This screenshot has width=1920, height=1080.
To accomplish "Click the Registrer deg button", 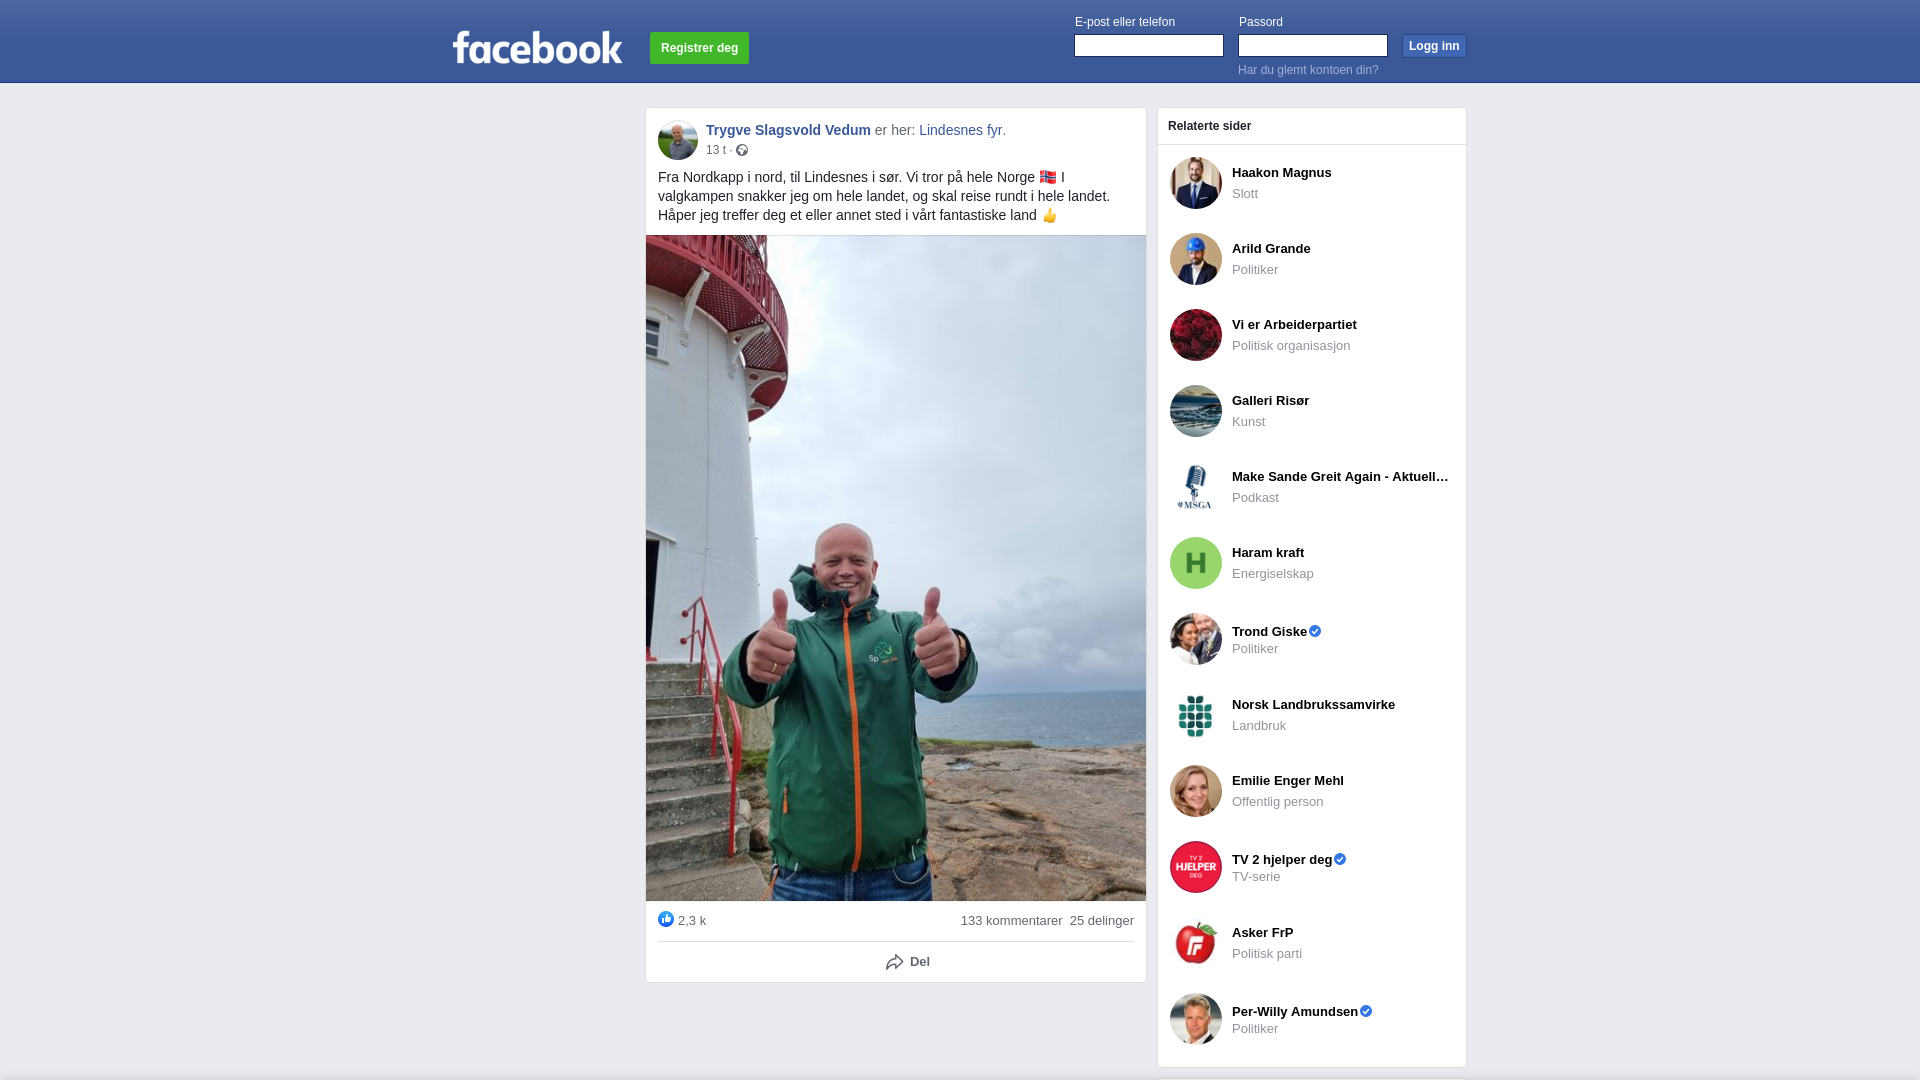I will [699, 48].
